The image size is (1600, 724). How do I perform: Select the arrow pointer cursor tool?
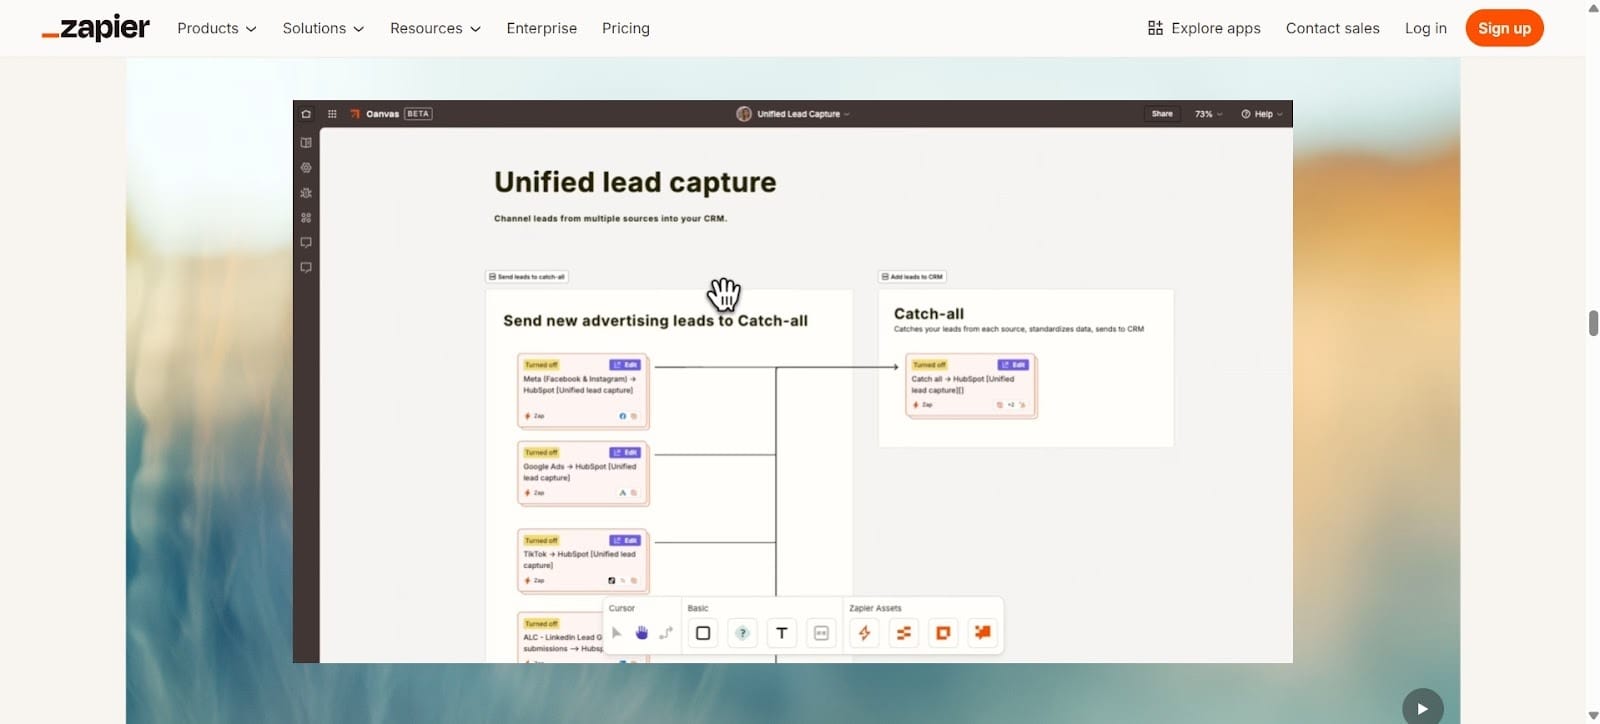click(x=617, y=633)
